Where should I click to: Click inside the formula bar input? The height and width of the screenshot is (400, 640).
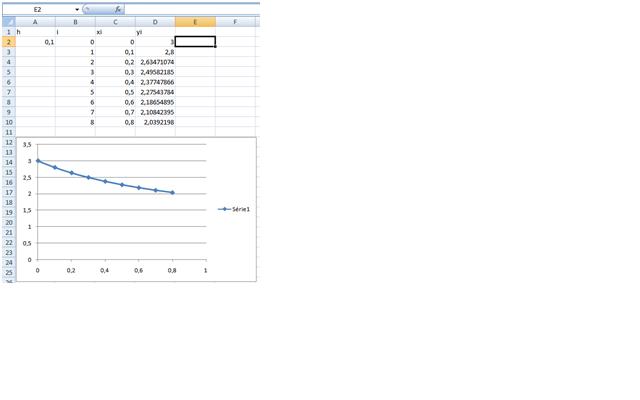pyautogui.click(x=190, y=8)
